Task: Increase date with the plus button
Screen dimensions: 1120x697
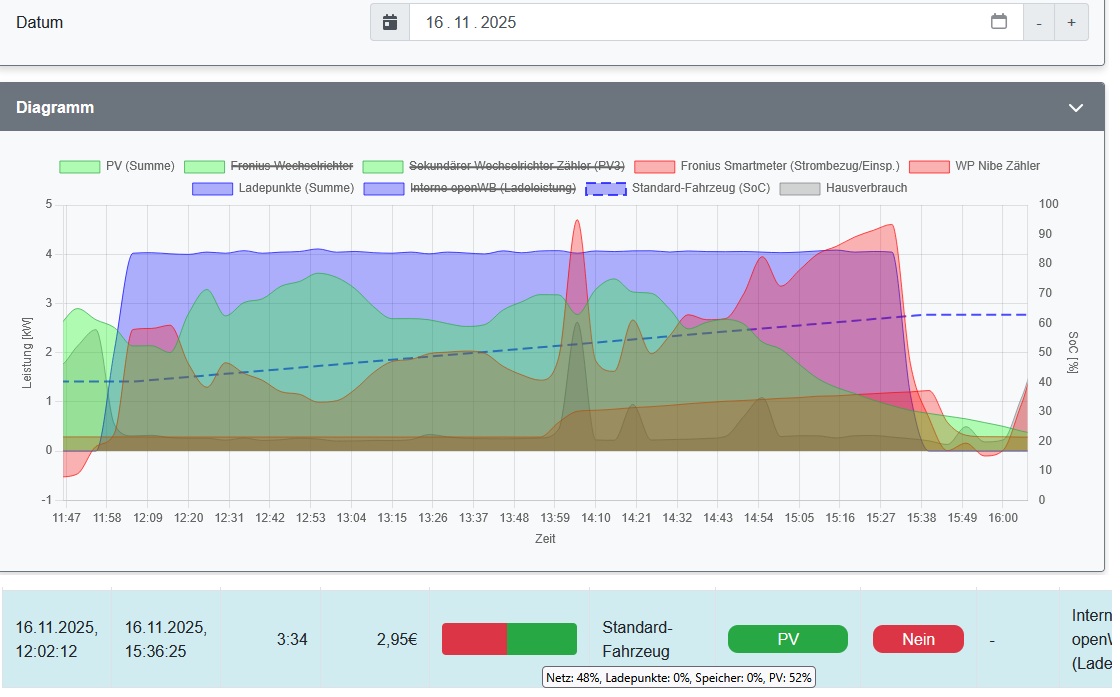Action: pos(1071,22)
